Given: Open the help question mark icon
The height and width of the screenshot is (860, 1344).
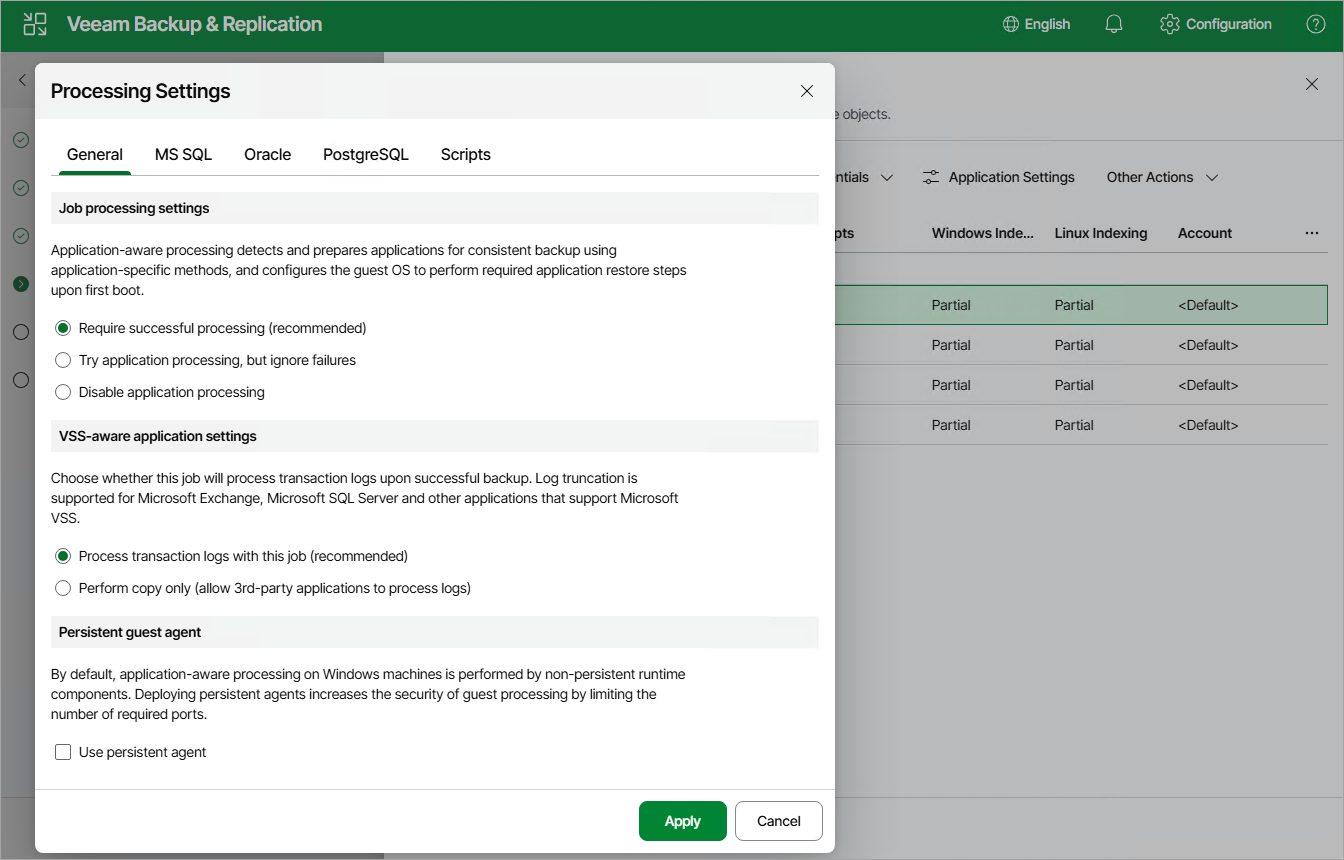Looking at the screenshot, I should coord(1316,25).
